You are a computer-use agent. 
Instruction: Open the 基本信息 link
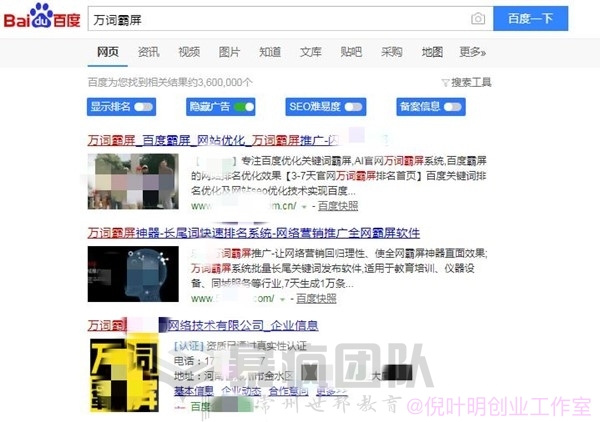pos(194,391)
